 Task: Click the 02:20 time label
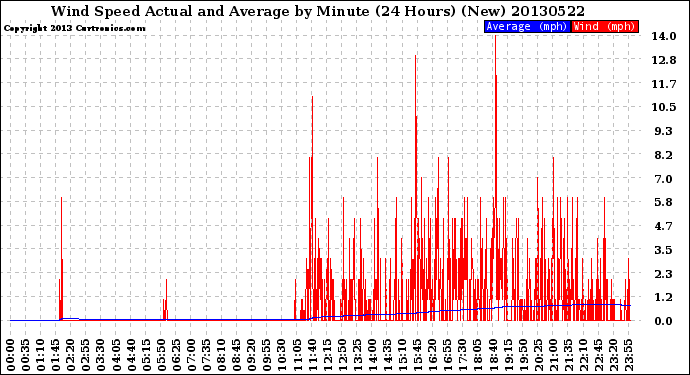pyautogui.click(x=71, y=355)
